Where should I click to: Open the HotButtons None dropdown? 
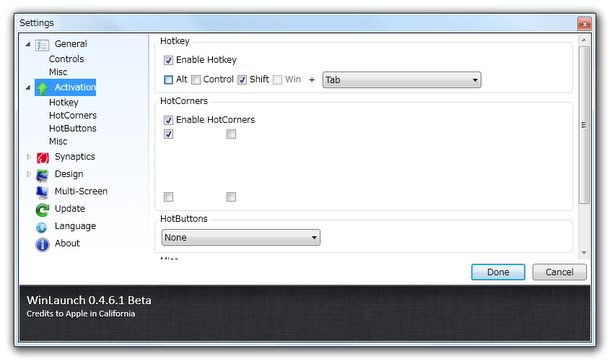coord(241,237)
